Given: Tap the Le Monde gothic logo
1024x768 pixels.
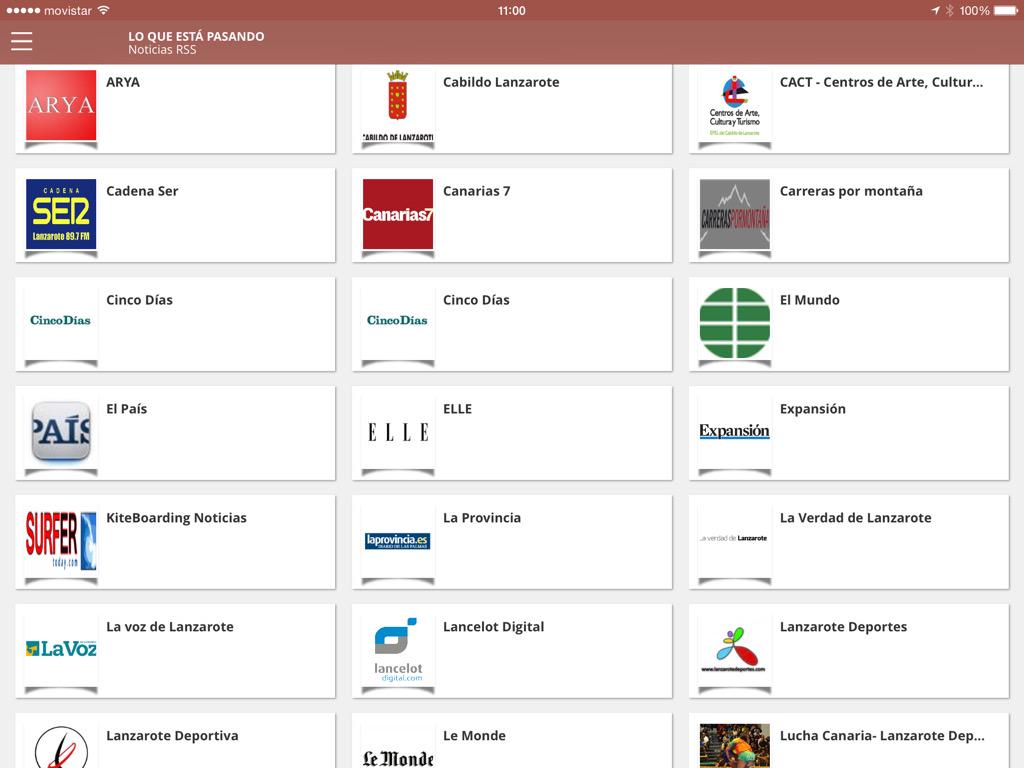Looking at the screenshot, I should (x=398, y=758).
